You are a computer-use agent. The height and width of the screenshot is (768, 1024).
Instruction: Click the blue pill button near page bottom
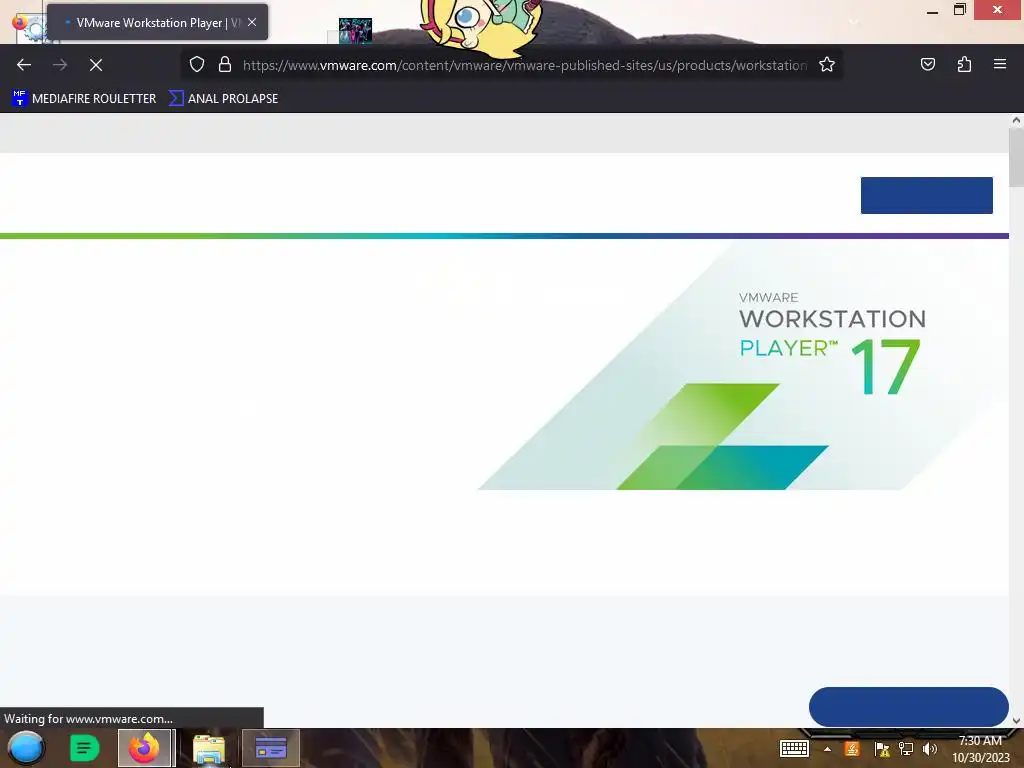(x=908, y=707)
